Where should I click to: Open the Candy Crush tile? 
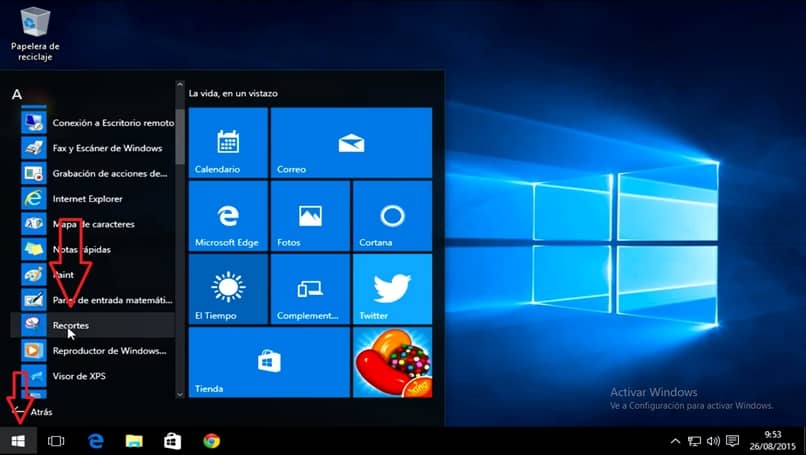[392, 362]
